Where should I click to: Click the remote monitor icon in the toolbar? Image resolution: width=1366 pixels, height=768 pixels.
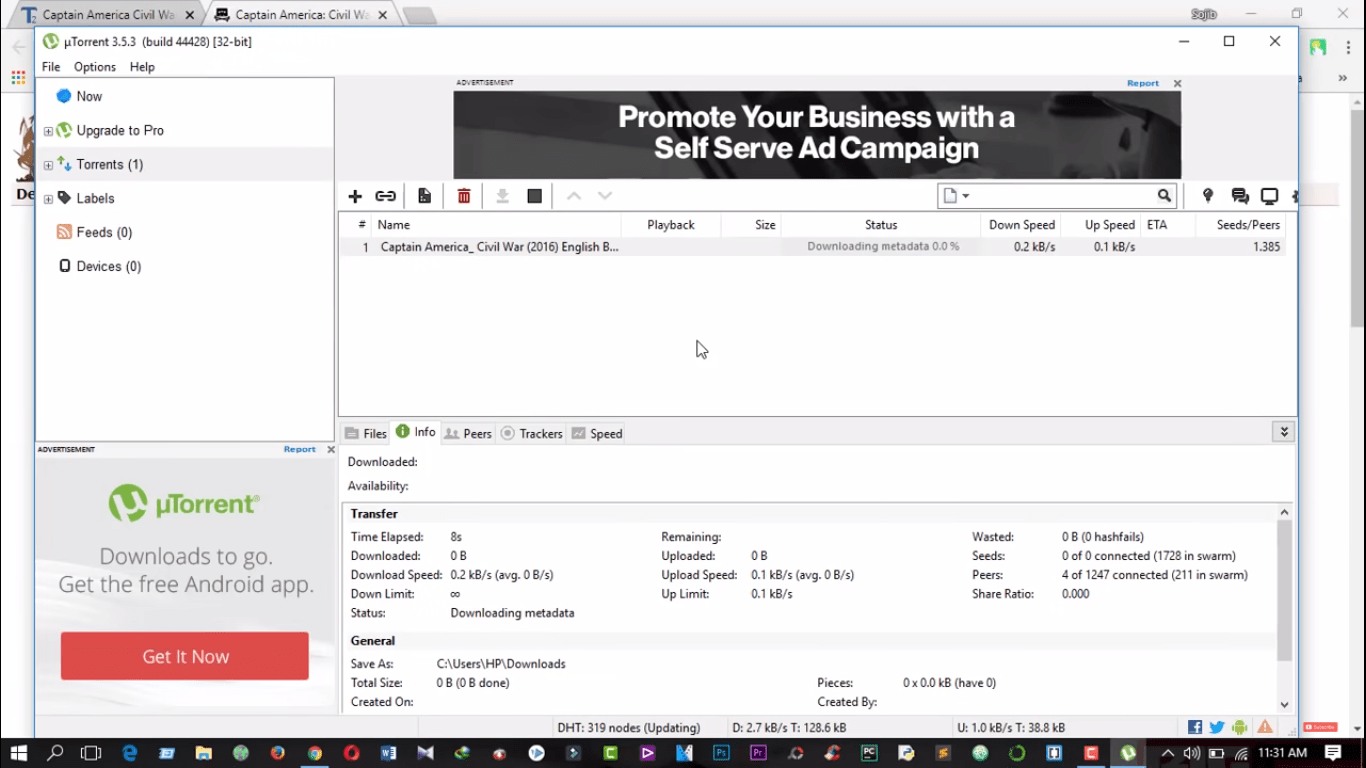(1270, 196)
